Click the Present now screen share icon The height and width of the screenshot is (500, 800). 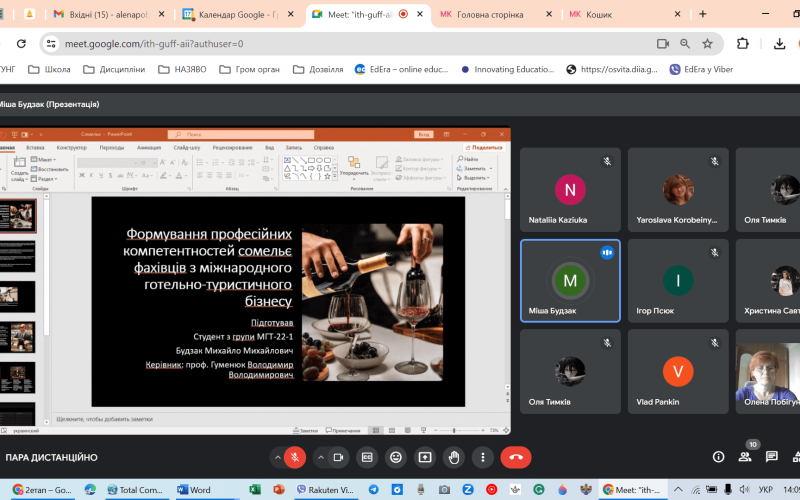click(425, 457)
